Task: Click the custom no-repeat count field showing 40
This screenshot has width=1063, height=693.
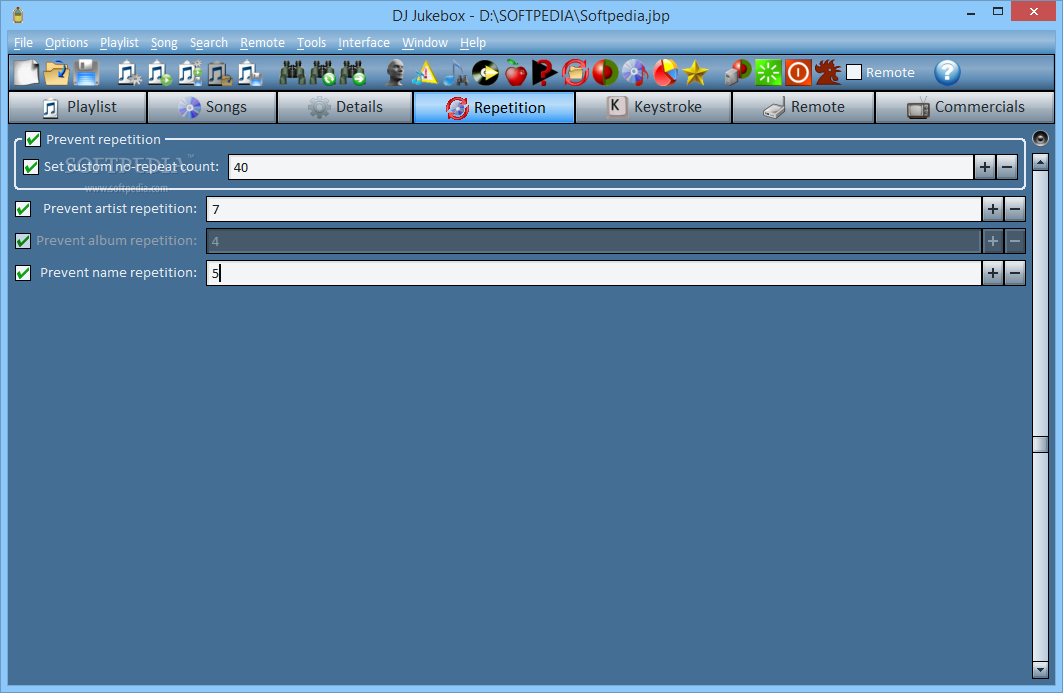Action: pyautogui.click(x=601, y=167)
